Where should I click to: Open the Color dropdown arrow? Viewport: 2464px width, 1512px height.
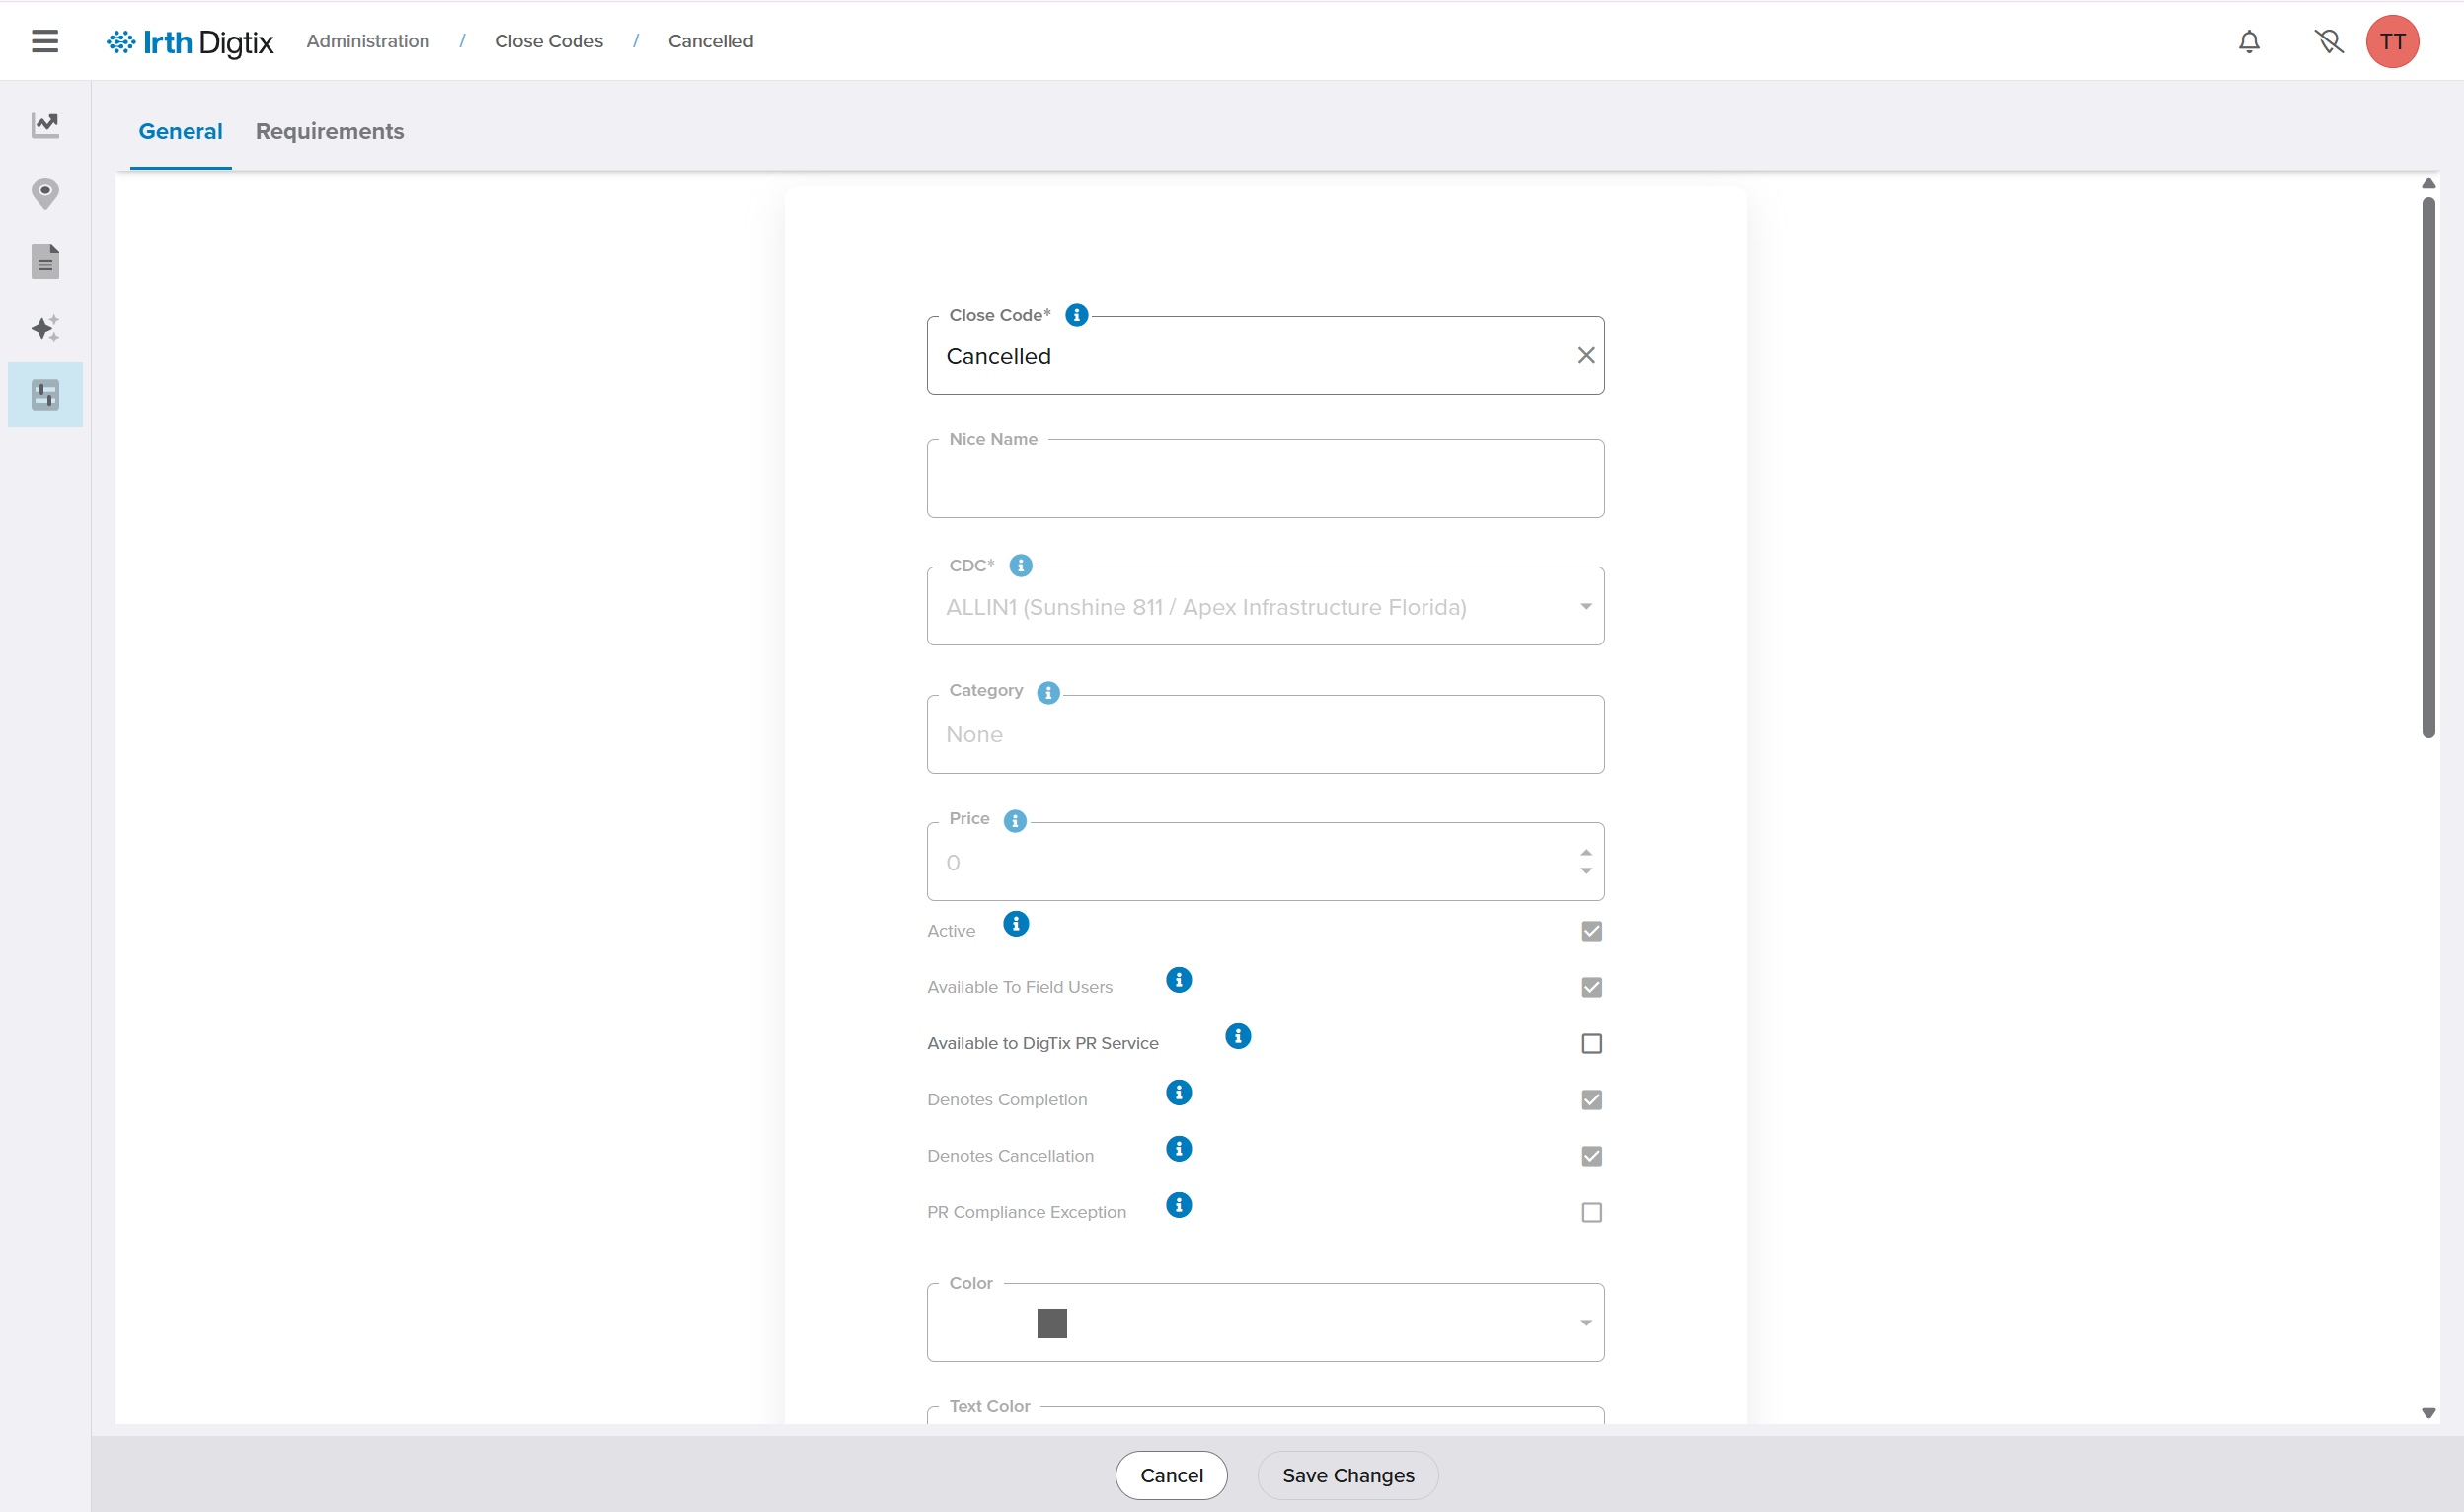[x=1585, y=1323]
